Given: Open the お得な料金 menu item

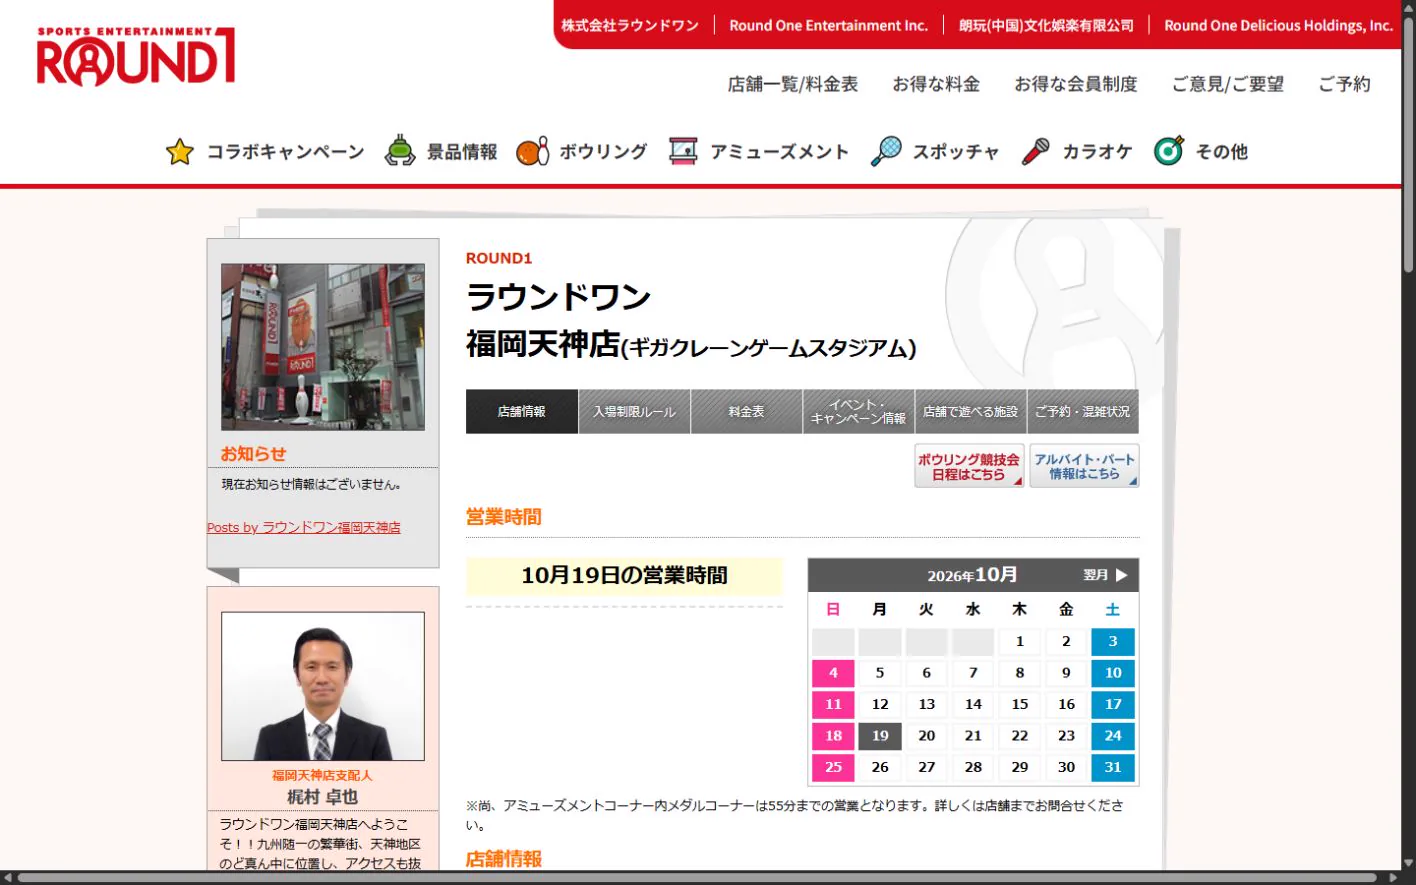Looking at the screenshot, I should tap(936, 84).
